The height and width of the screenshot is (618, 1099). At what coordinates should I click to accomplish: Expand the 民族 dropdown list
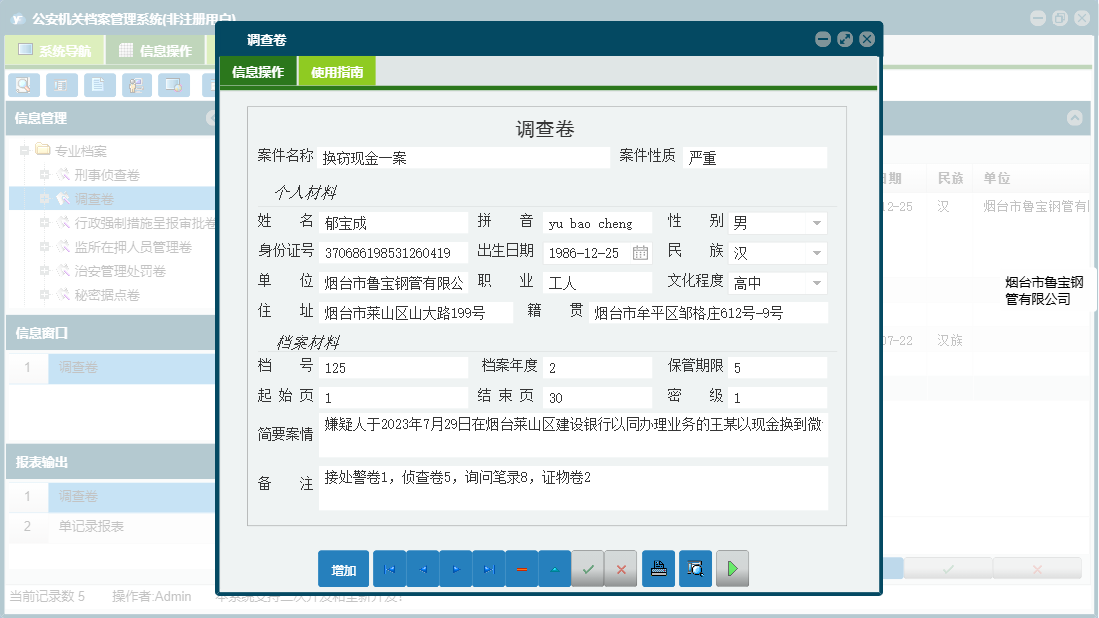(817, 254)
